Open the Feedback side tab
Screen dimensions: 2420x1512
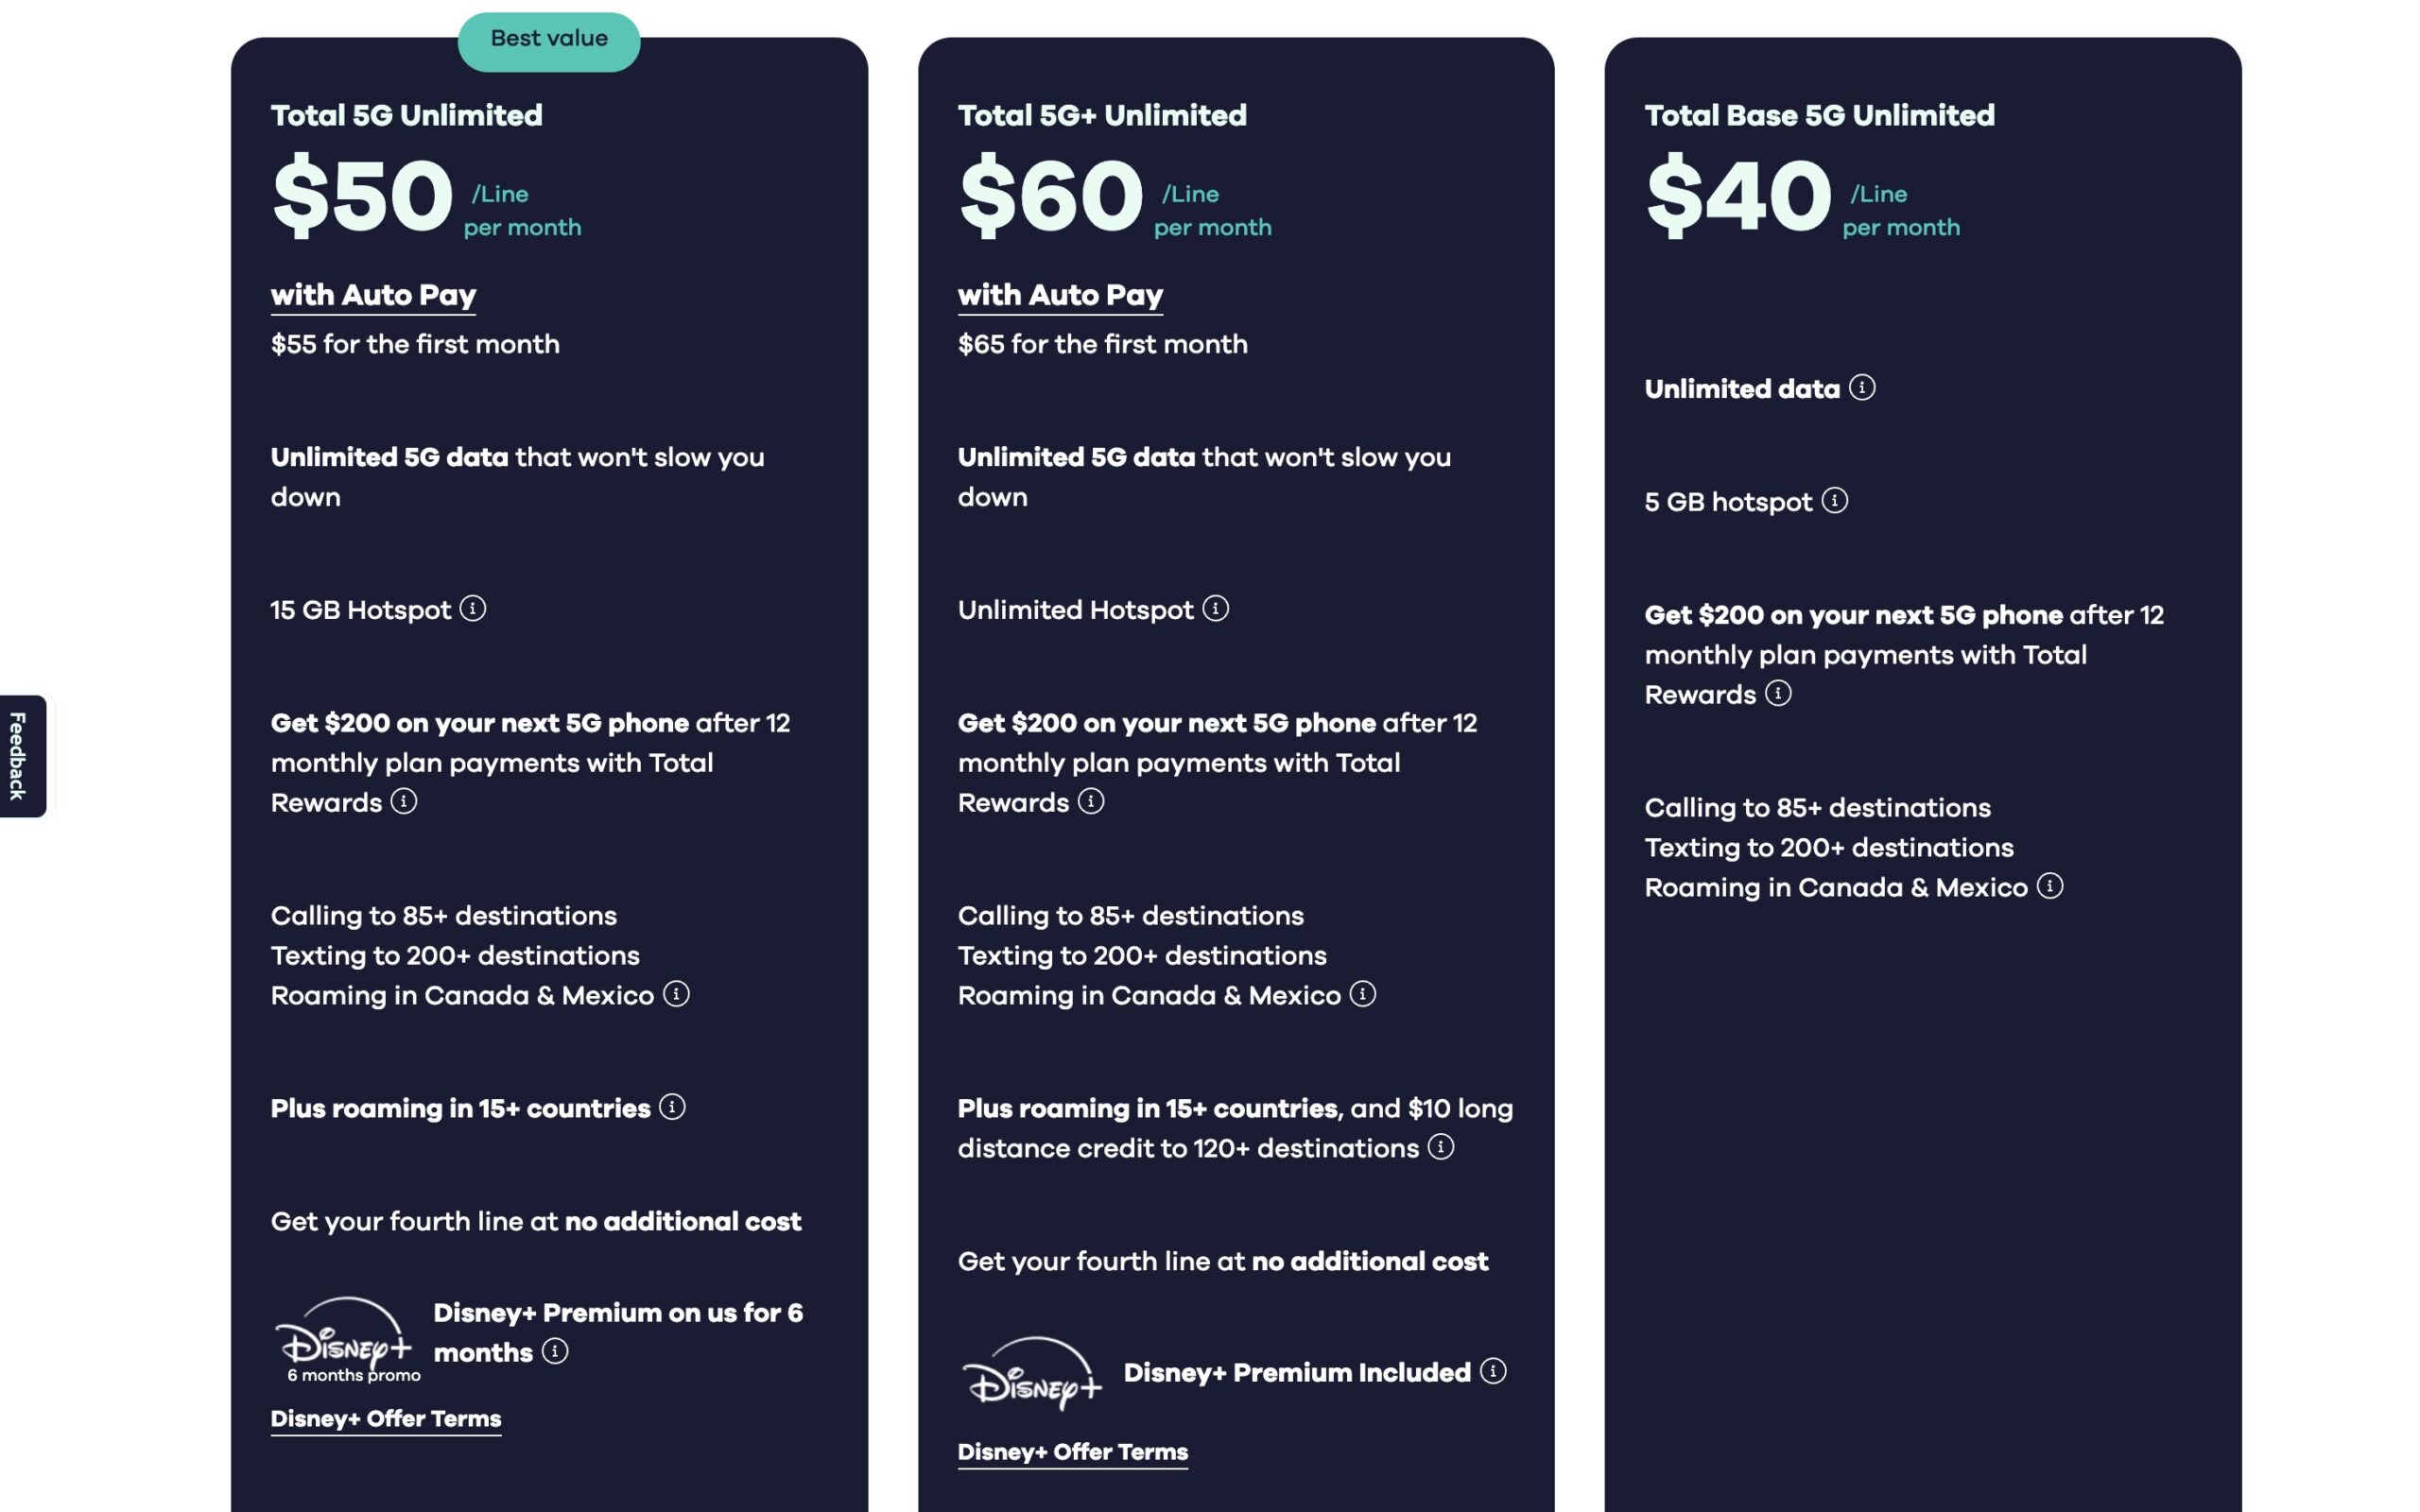pyautogui.click(x=19, y=756)
